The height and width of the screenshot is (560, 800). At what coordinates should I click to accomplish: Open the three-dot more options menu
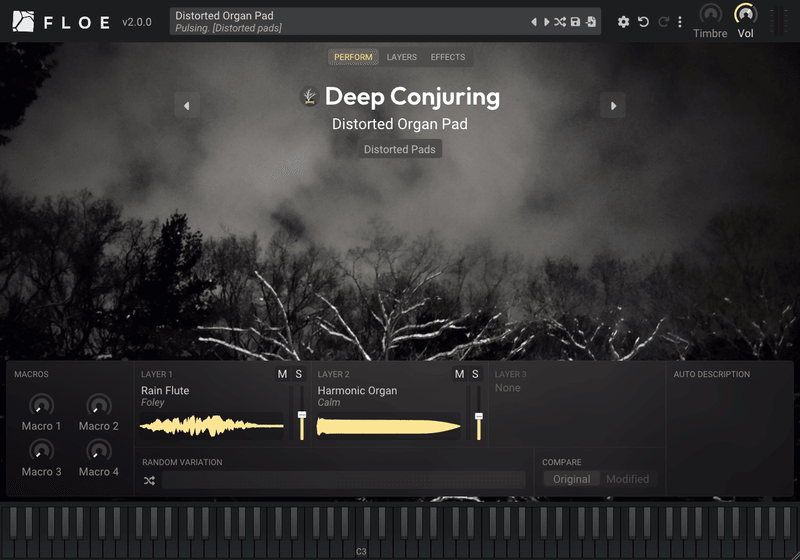tap(680, 22)
